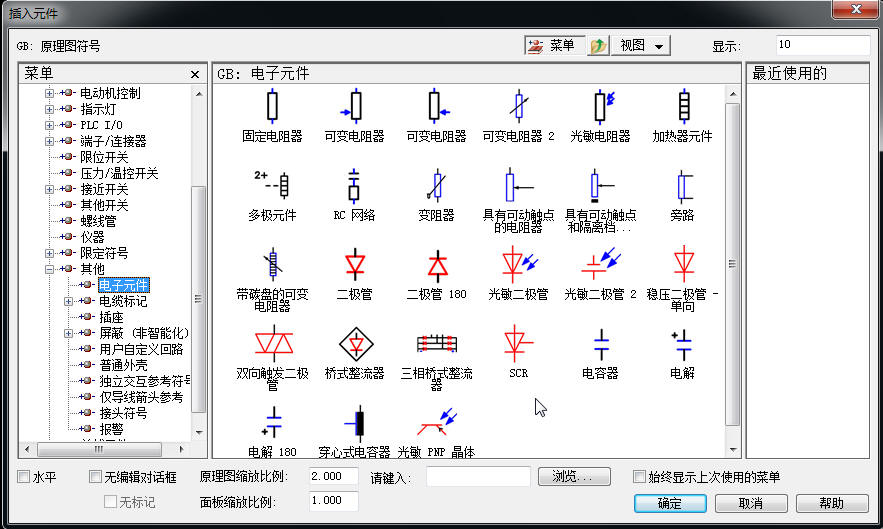Viewport: 883px width, 529px height.
Task: Collapse the 其他 tree node
Action: point(49,269)
